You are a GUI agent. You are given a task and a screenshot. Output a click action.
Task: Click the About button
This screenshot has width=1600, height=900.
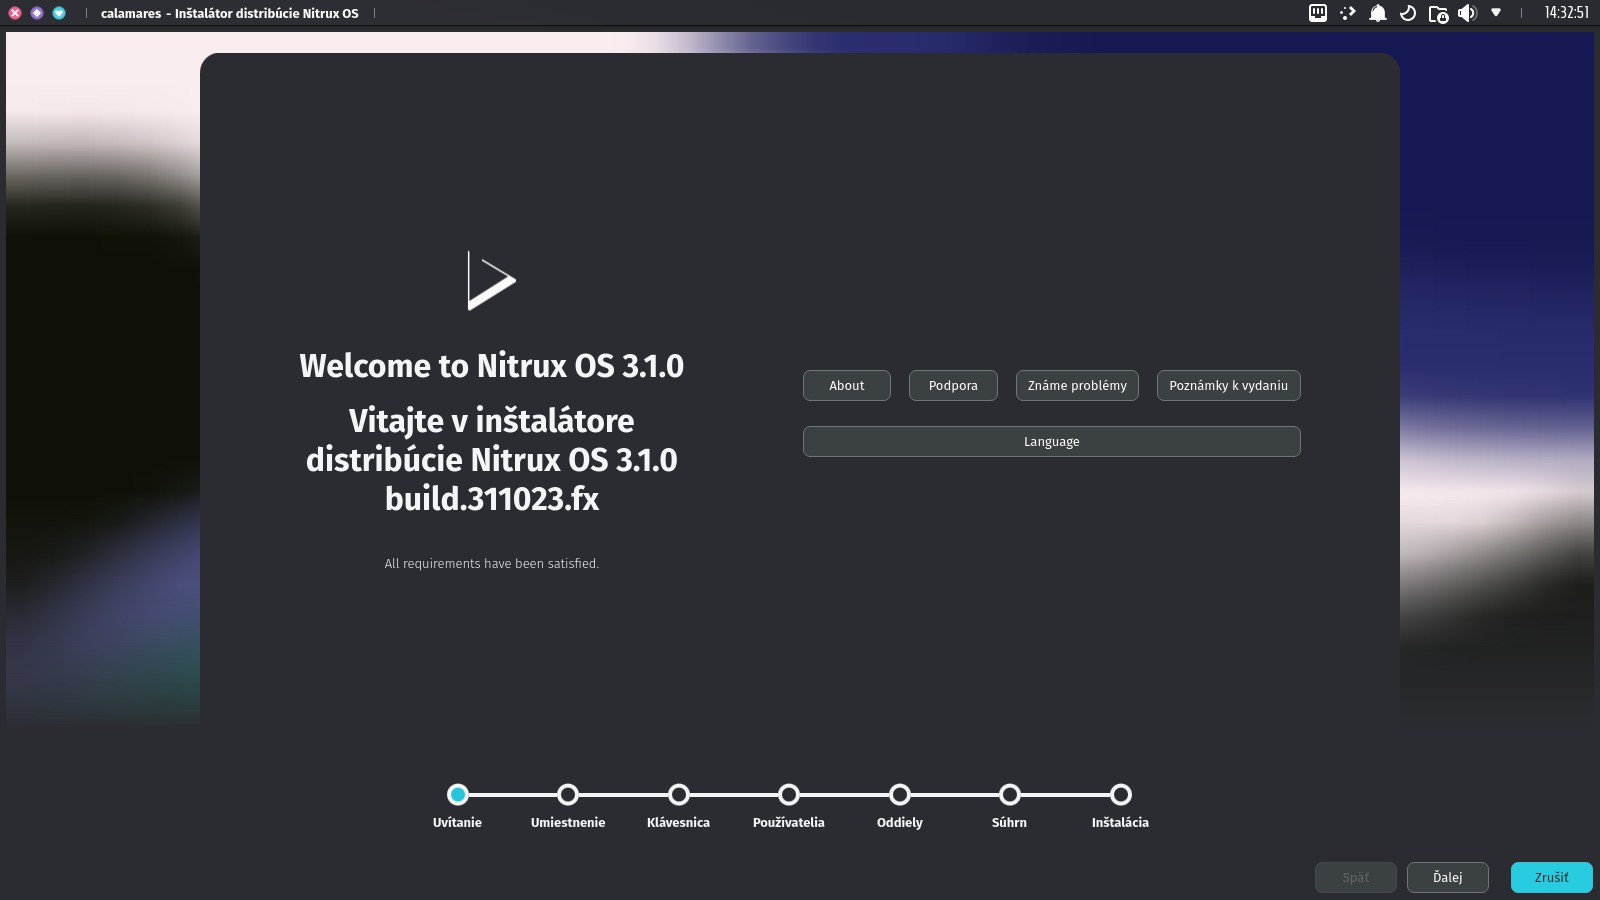tap(846, 385)
